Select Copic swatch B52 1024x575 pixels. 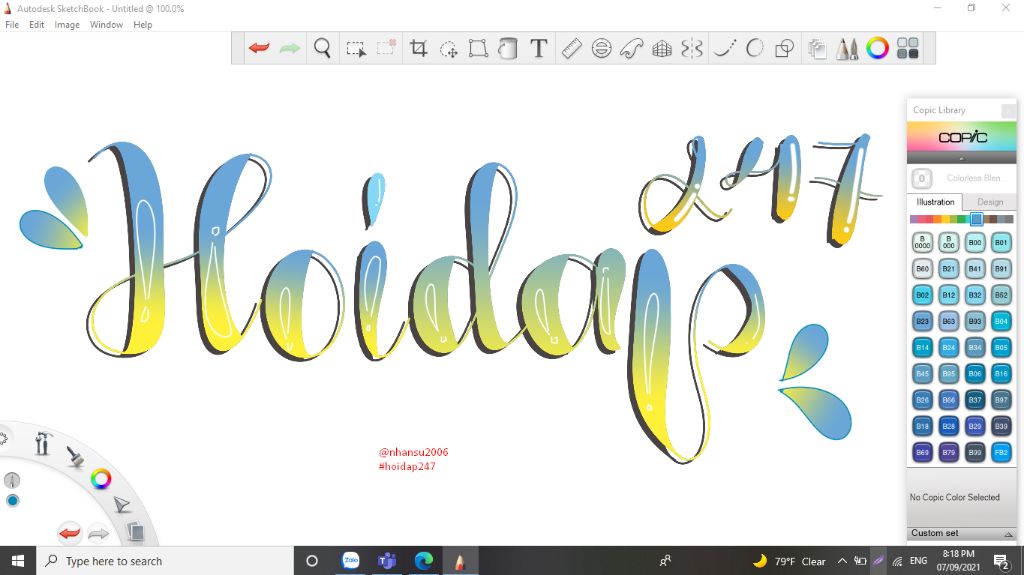pos(1000,295)
